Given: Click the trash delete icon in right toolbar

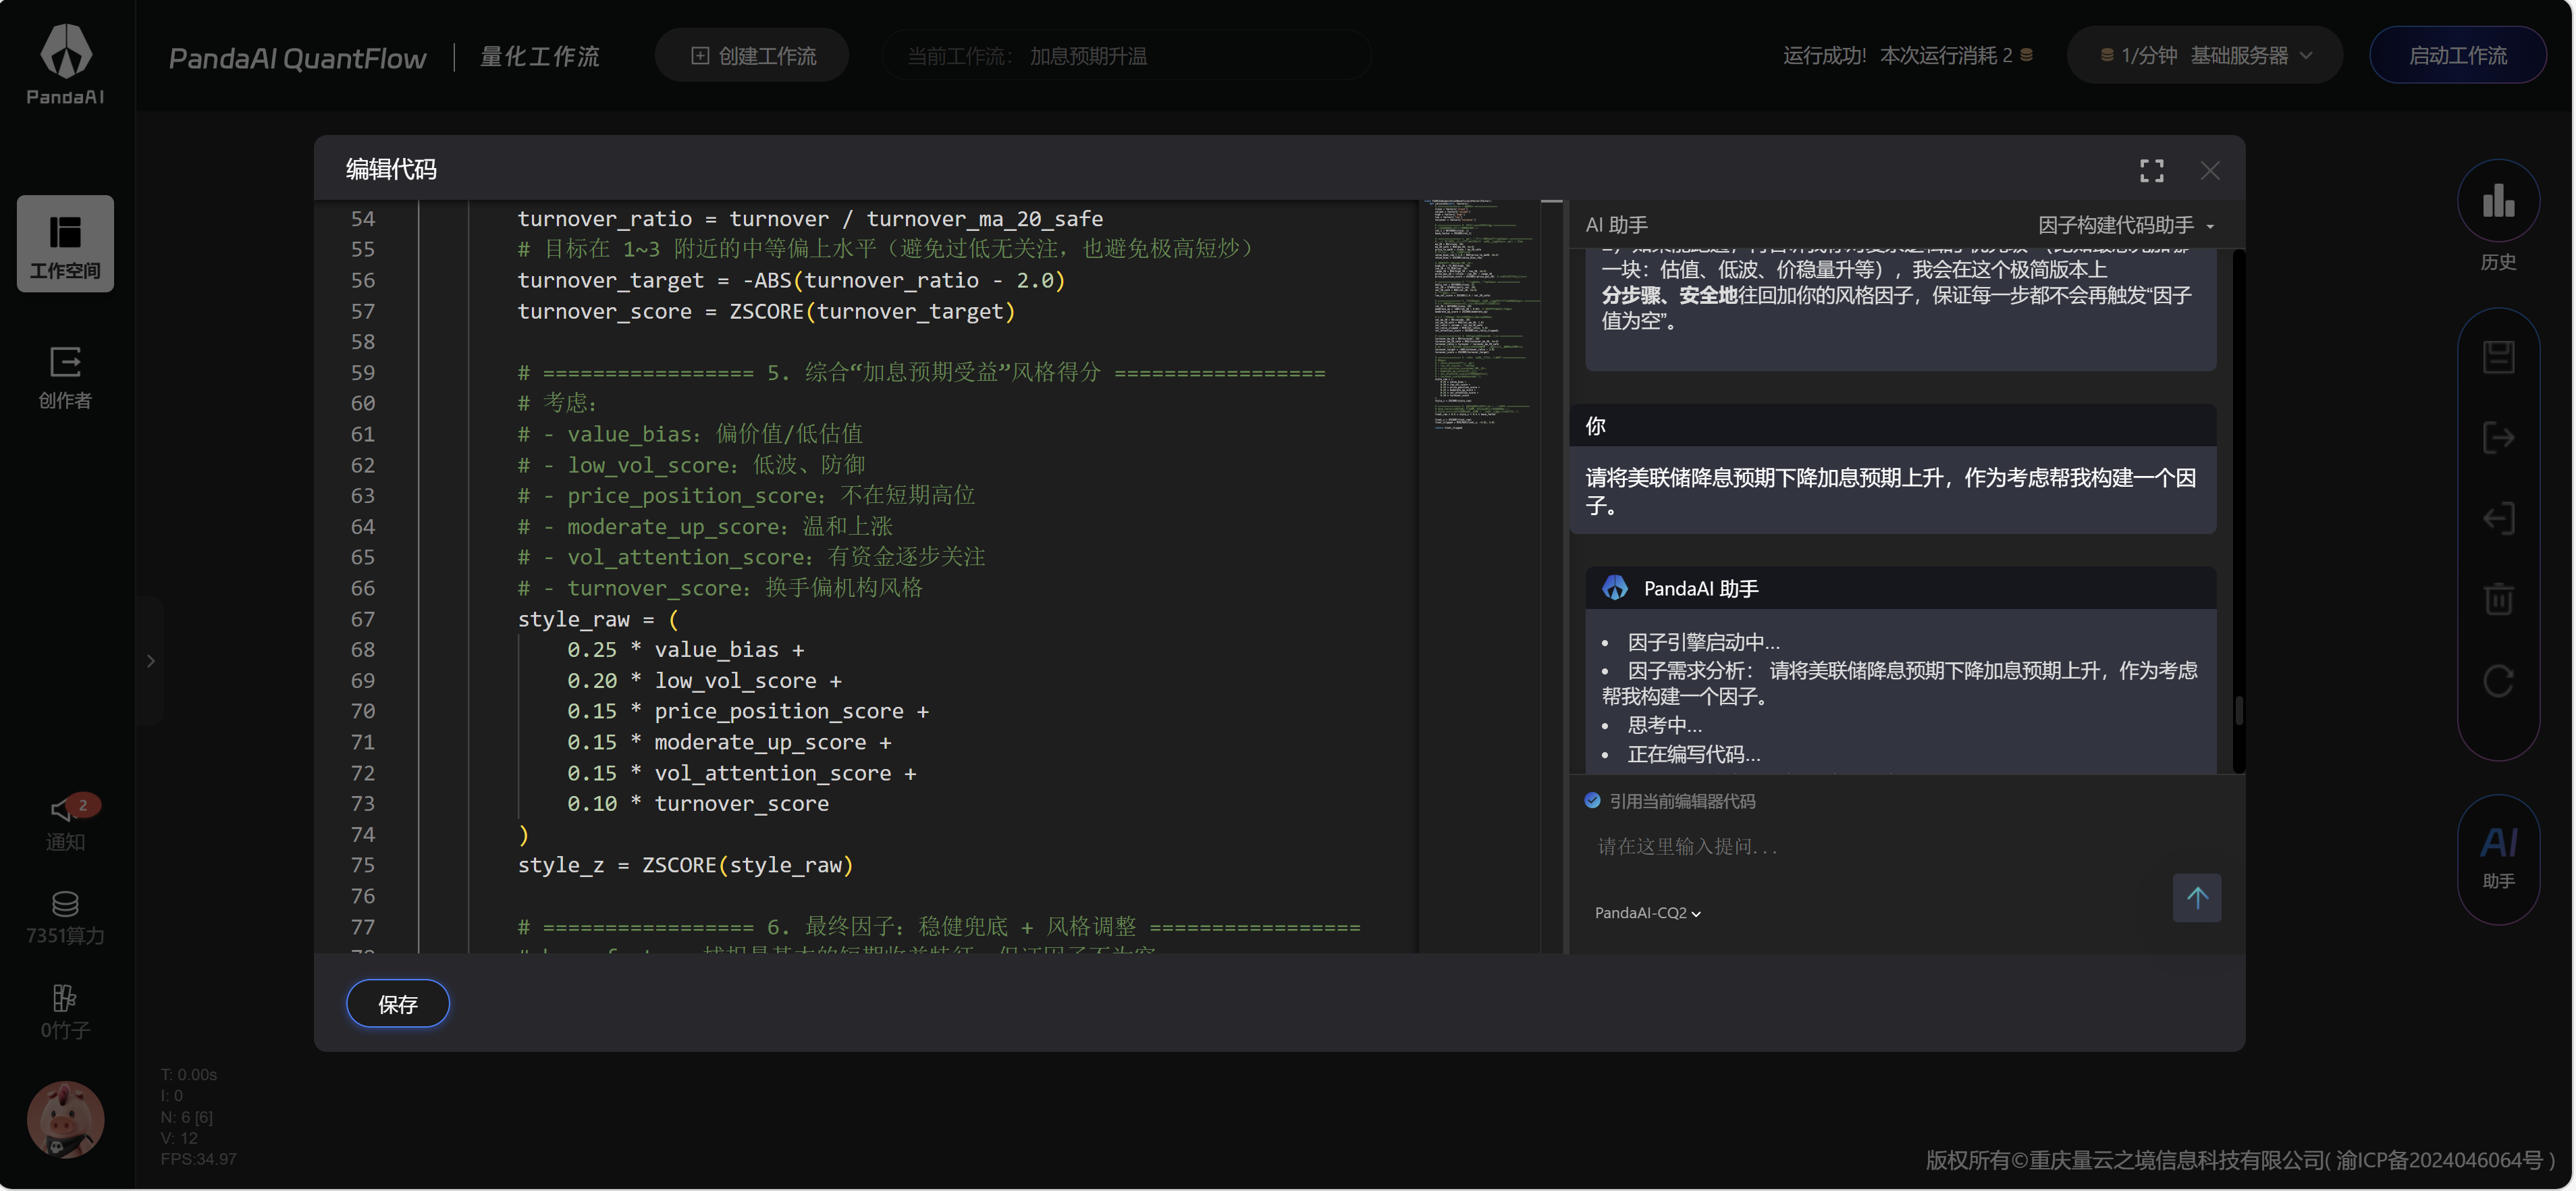Looking at the screenshot, I should [x=2498, y=599].
